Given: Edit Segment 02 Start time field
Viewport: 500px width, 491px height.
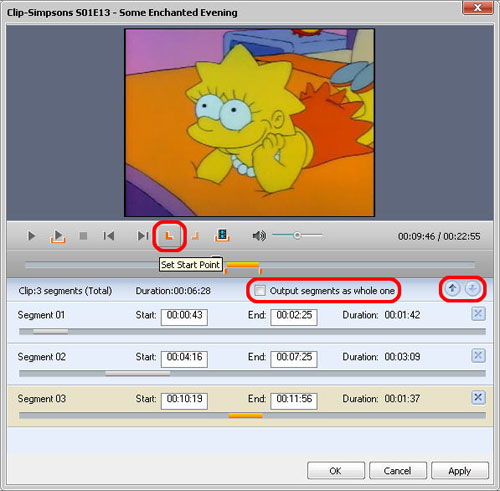Looking at the screenshot, I should [184, 359].
